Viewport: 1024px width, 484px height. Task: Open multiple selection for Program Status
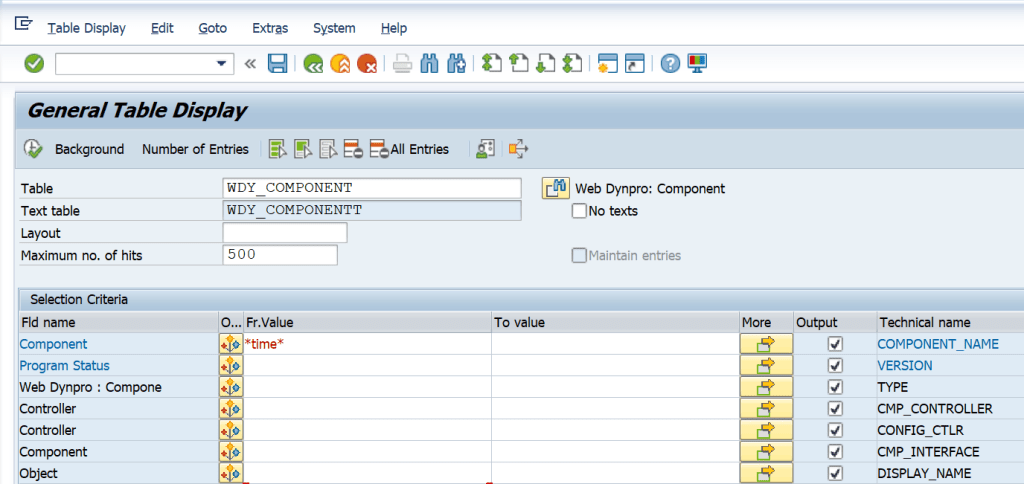point(766,366)
